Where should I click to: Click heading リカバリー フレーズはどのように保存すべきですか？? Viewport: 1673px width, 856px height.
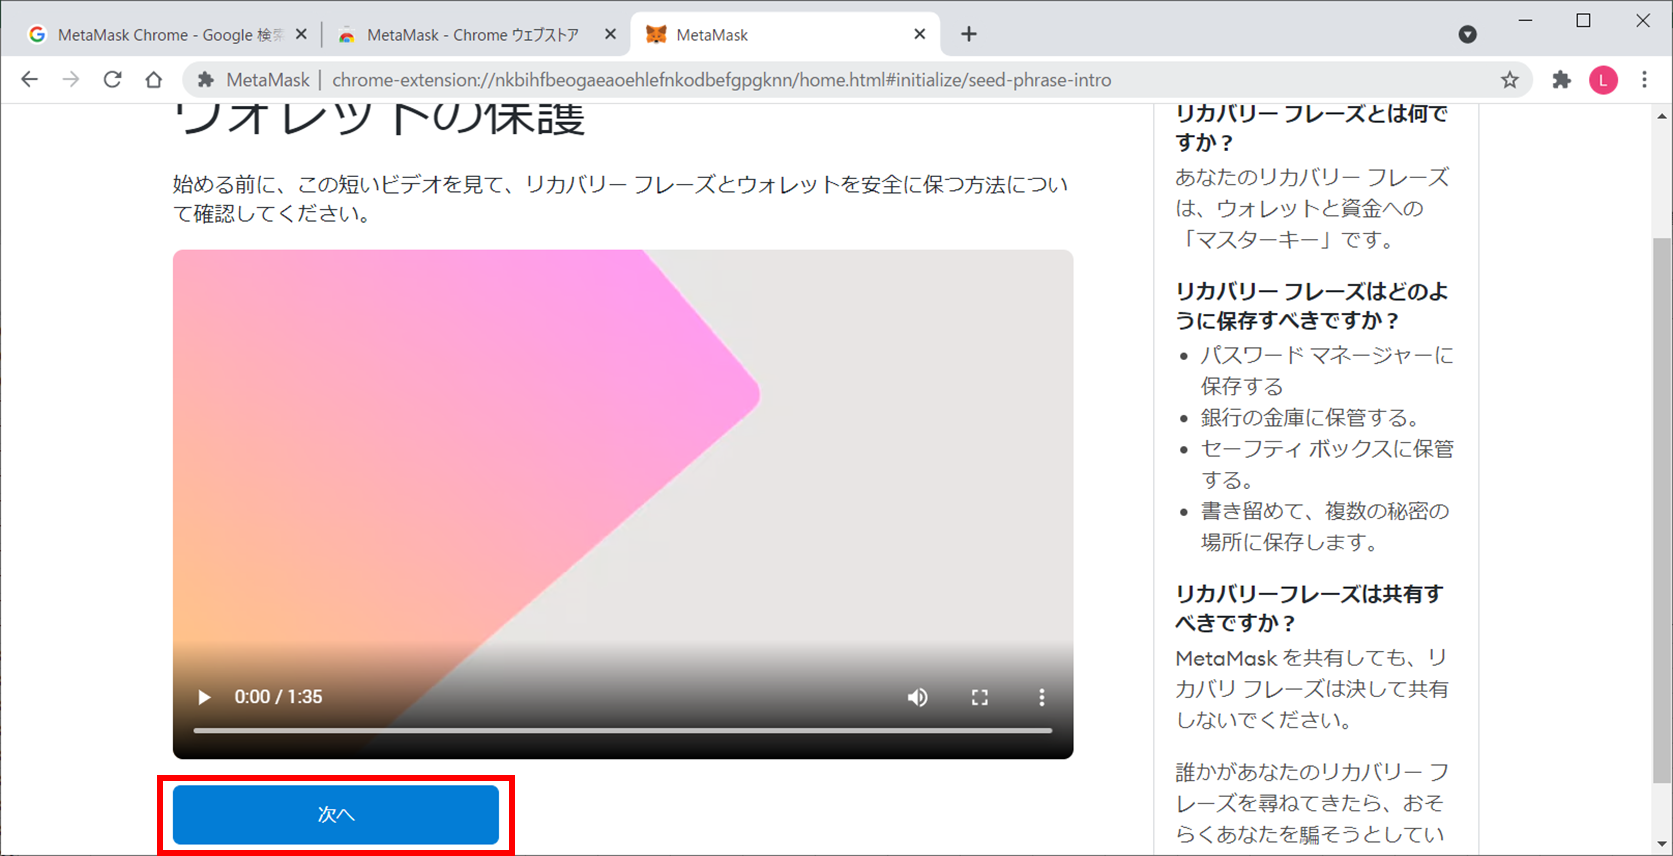(x=1311, y=306)
